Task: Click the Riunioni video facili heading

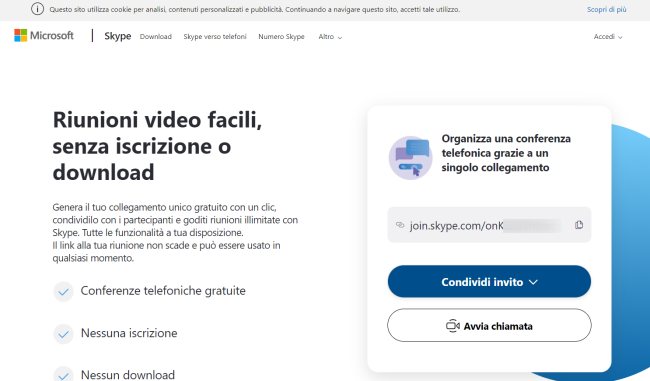Action: [x=158, y=146]
